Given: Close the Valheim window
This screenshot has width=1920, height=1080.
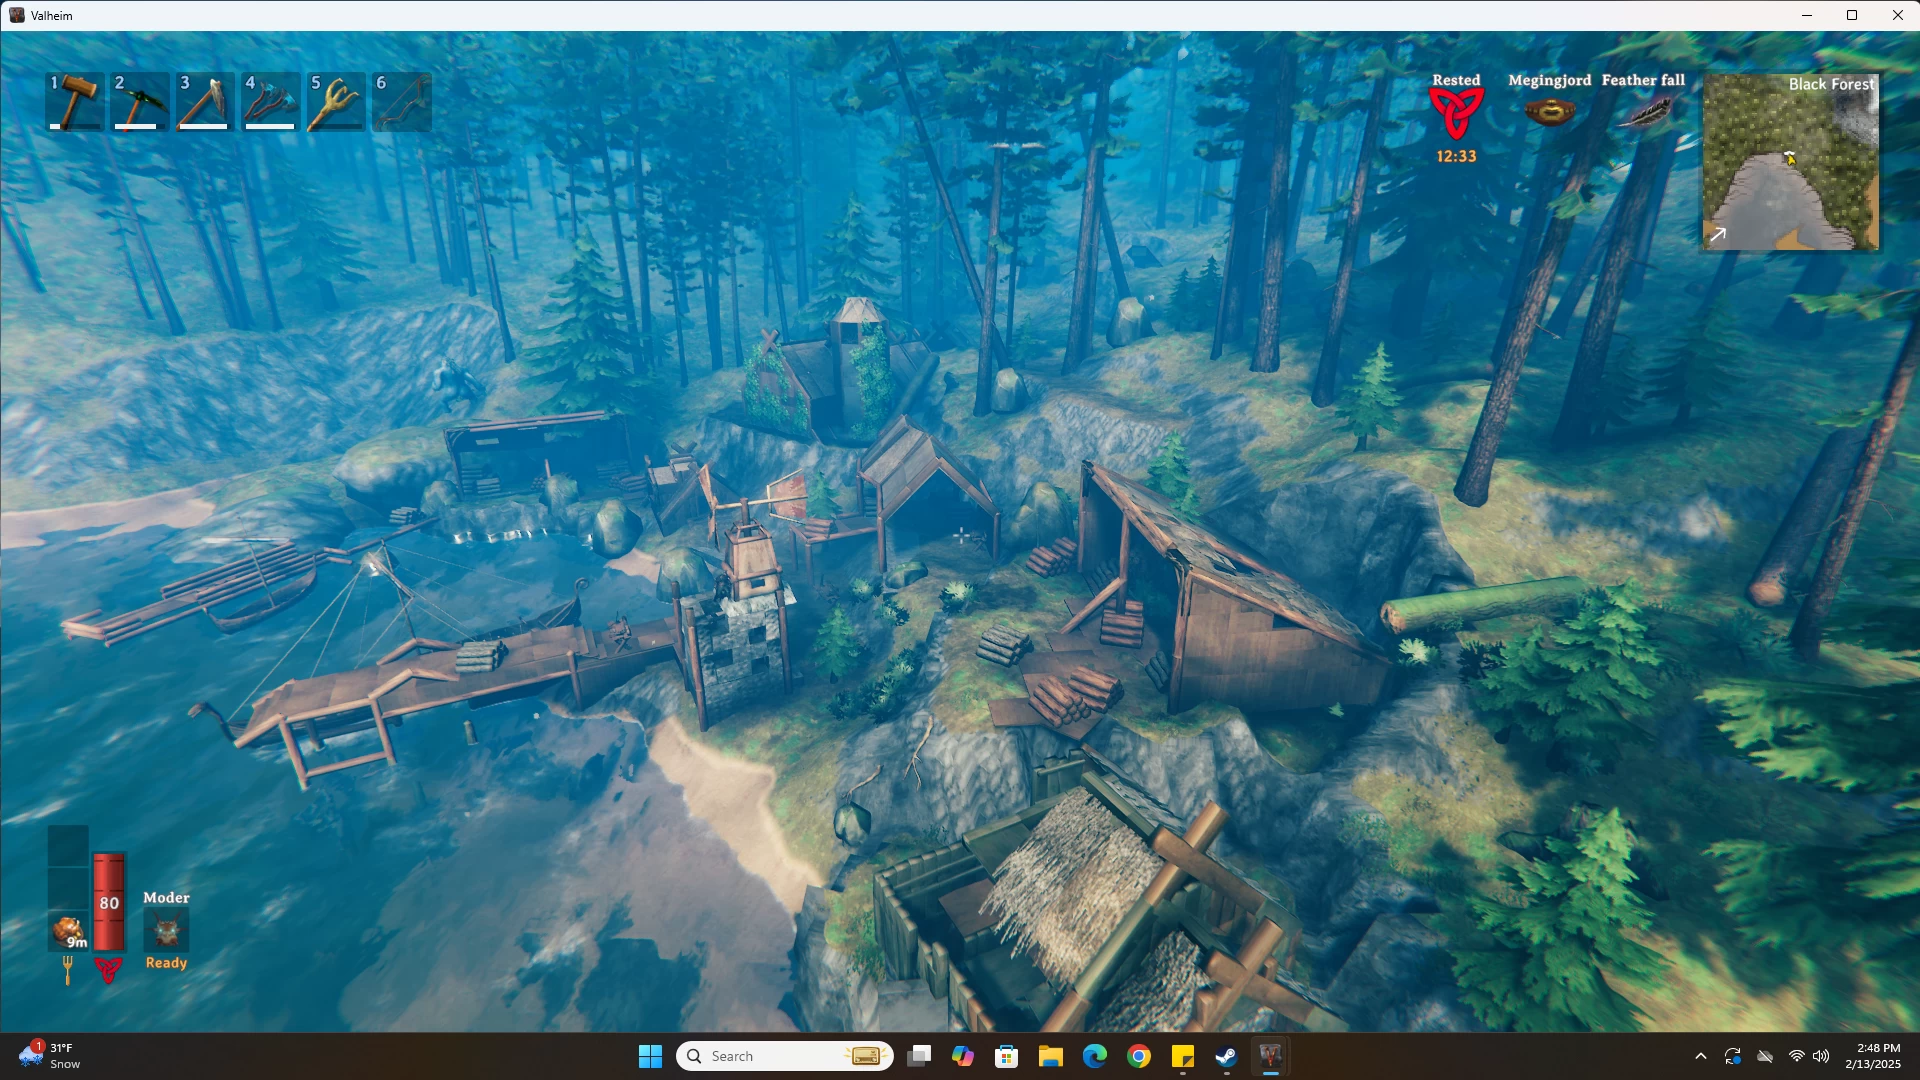Looking at the screenshot, I should (x=1898, y=15).
